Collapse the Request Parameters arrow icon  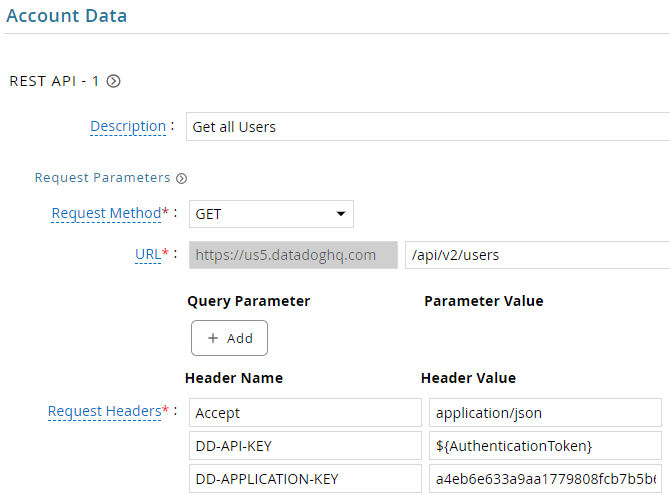click(x=182, y=178)
